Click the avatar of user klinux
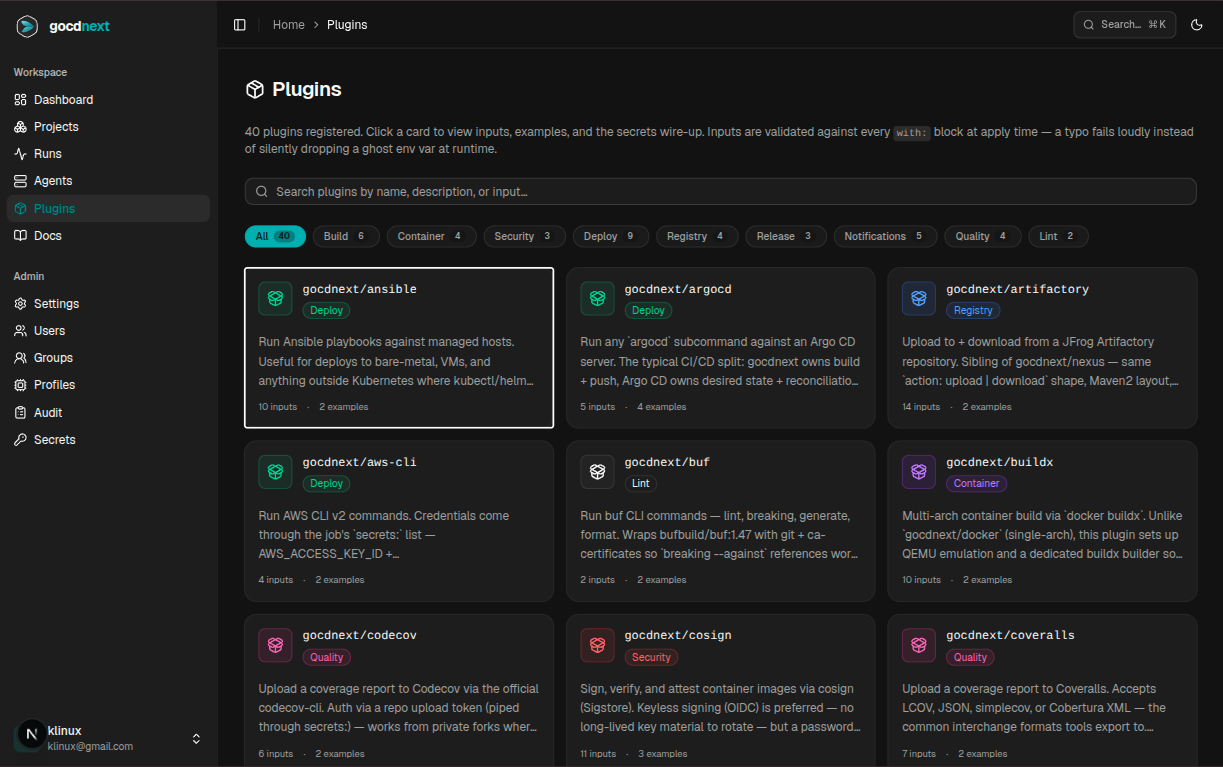This screenshot has height=767, width=1223. coord(31,735)
